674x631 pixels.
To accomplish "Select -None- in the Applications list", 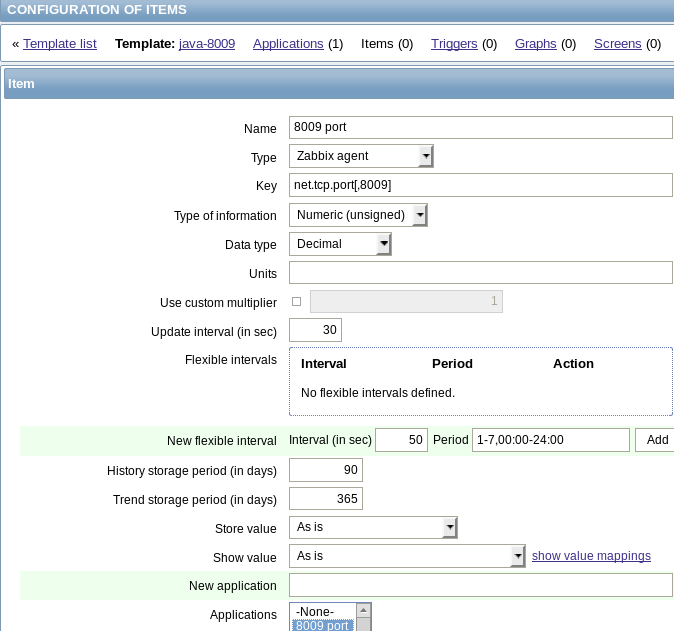I will tap(323, 612).
